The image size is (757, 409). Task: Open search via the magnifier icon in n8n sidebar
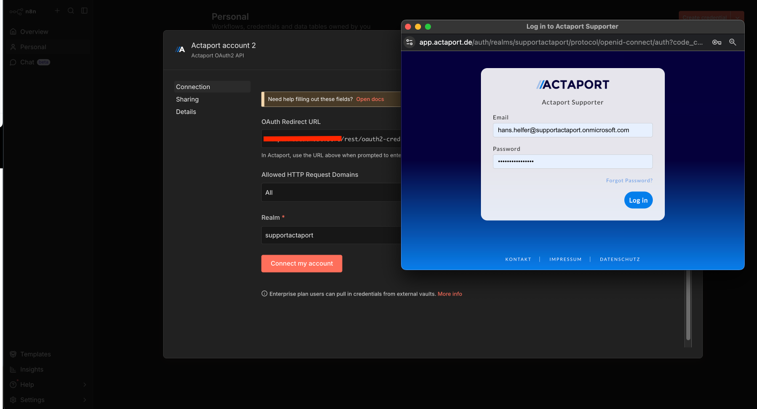click(71, 11)
